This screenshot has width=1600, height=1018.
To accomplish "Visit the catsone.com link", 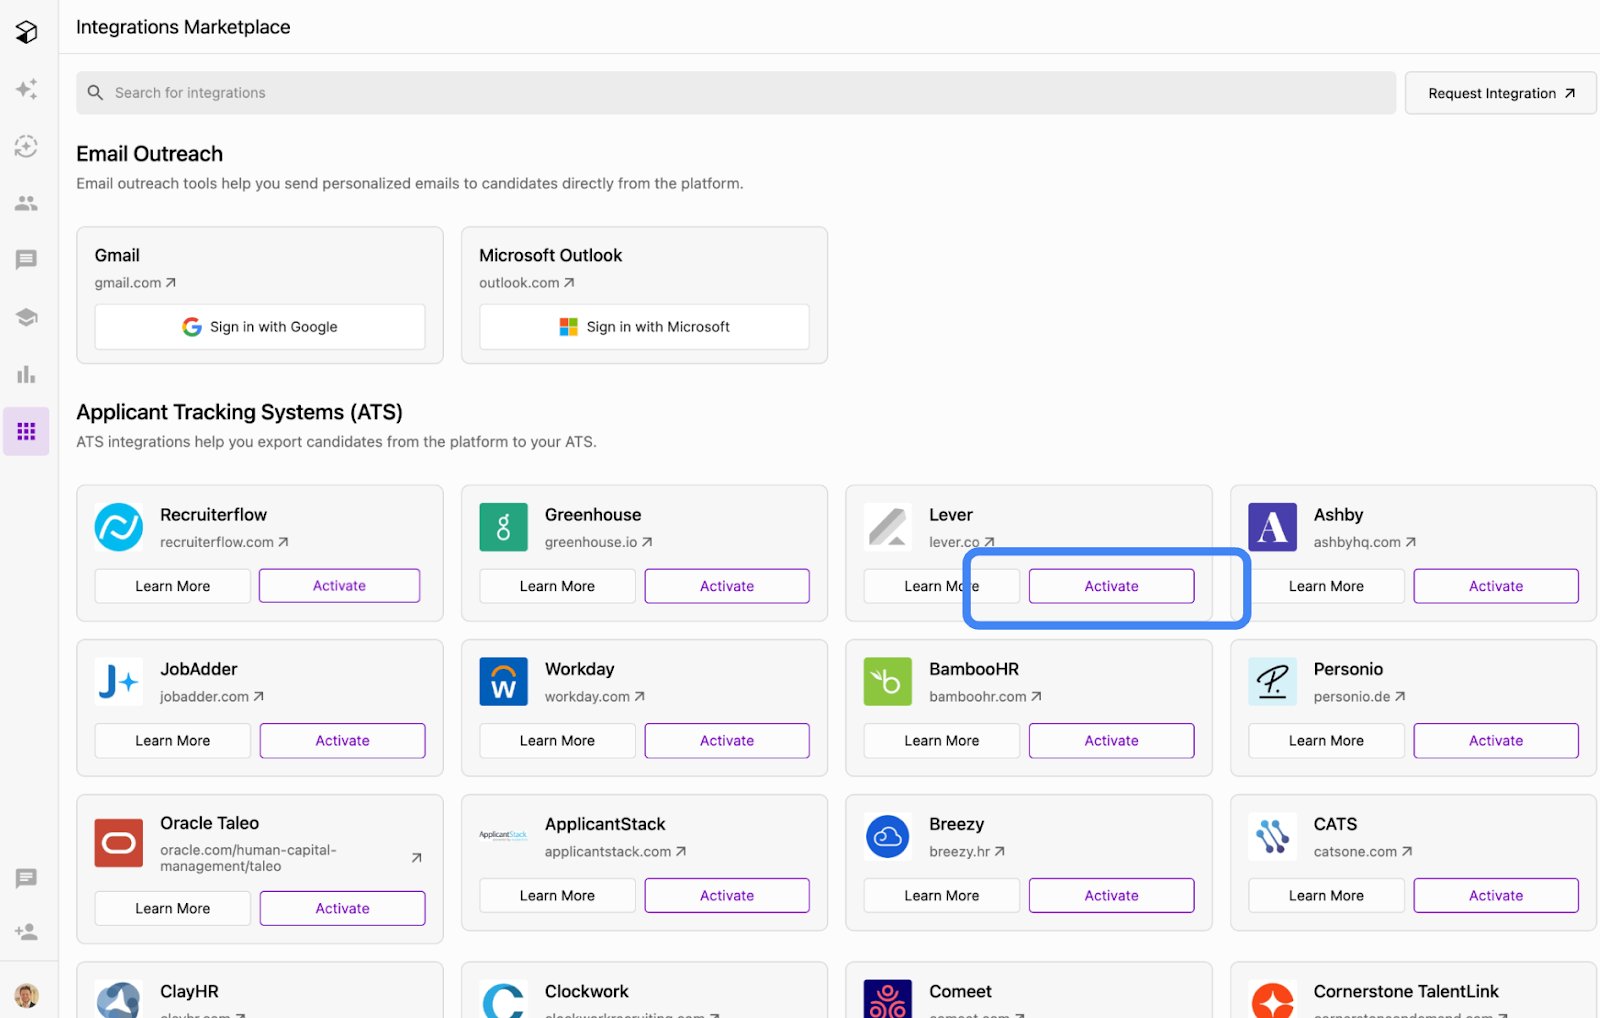I will [1363, 852].
